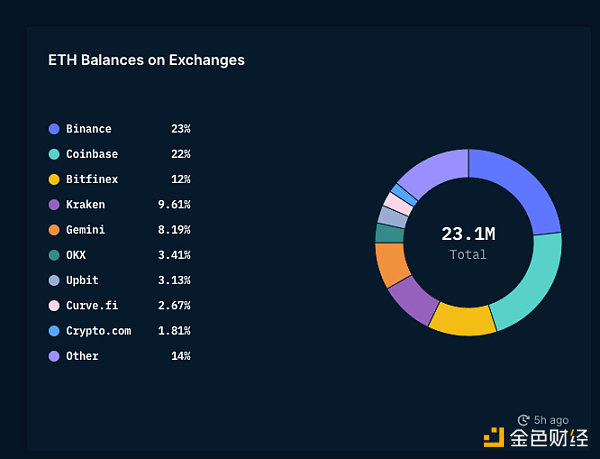This screenshot has height=459, width=600.
Task: Click the Curve.fi pink legend dot
Action: pyautogui.click(x=54, y=306)
